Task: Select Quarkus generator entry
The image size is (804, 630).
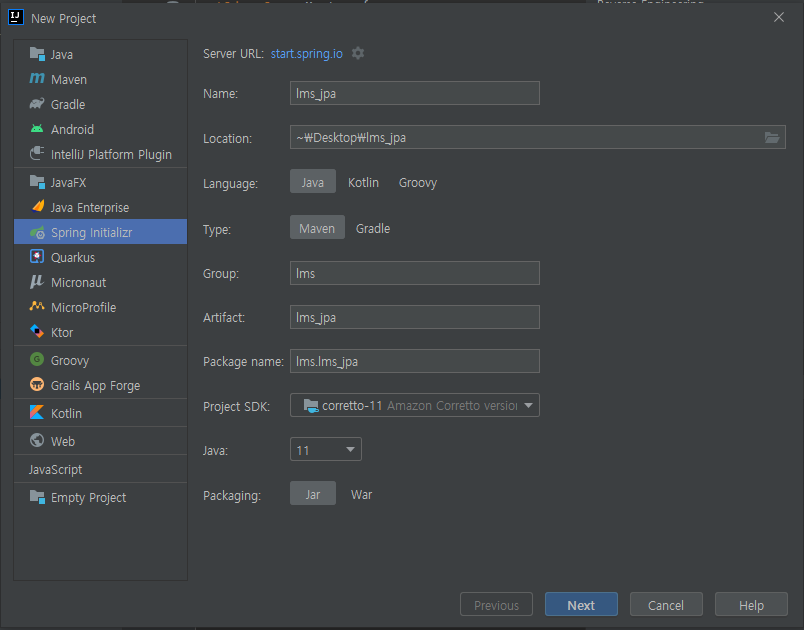Action: 100,257
